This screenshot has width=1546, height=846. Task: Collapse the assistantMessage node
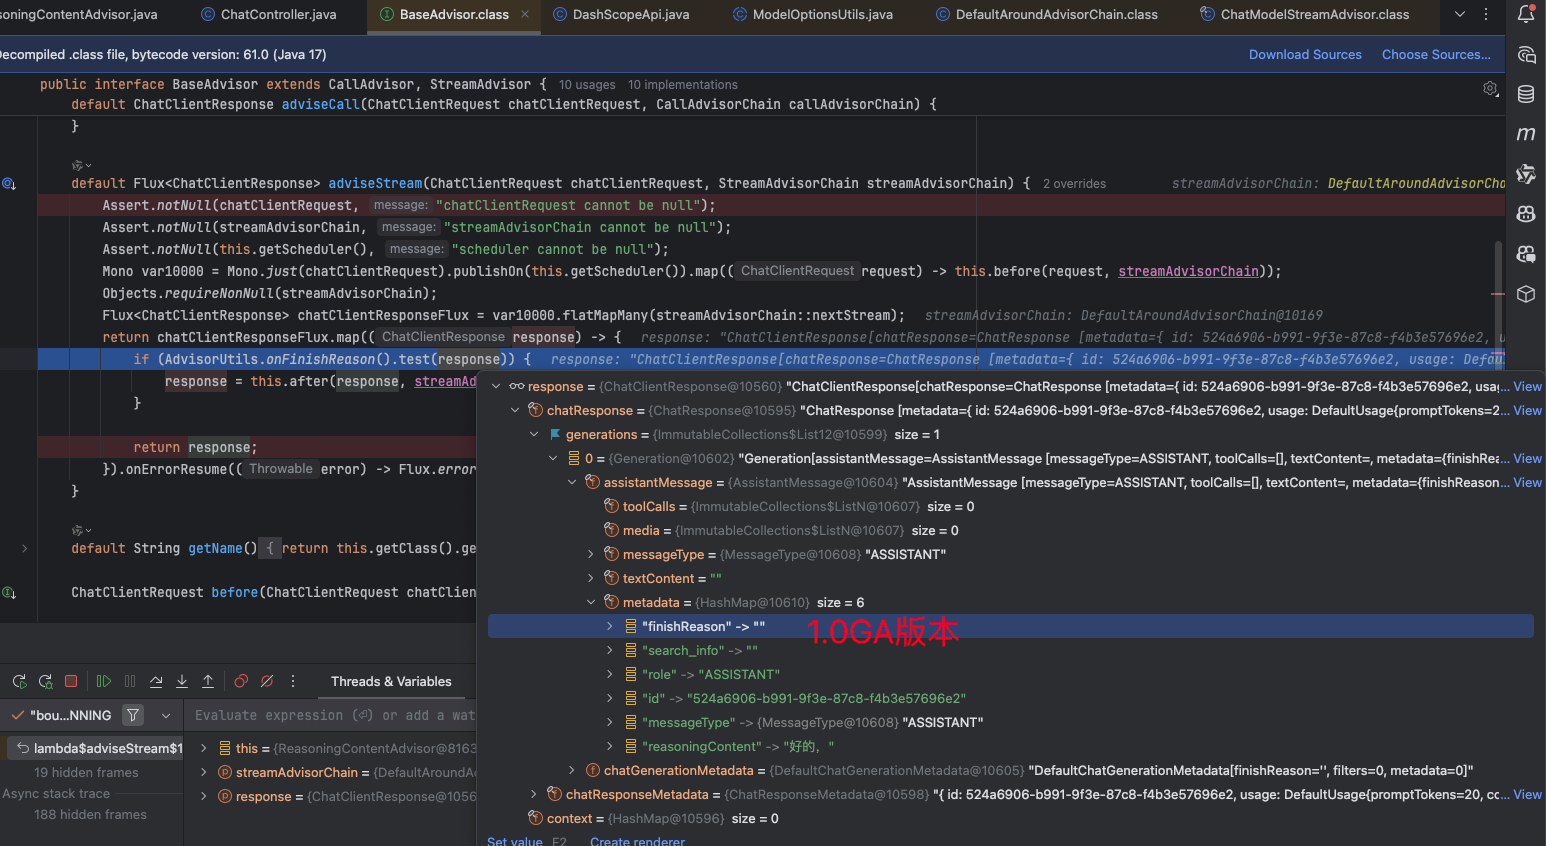coord(572,482)
